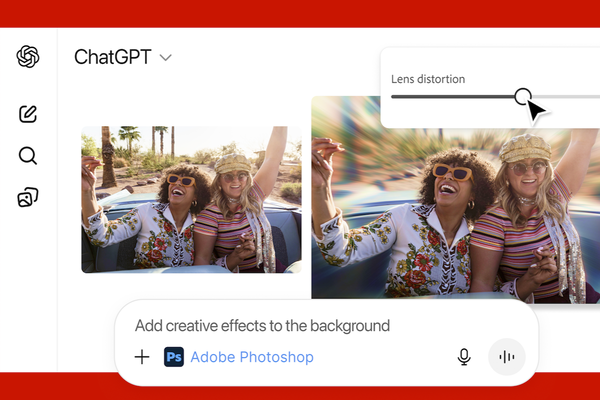Open search chats with the magnifier icon
Image resolution: width=600 pixels, height=400 pixels.
click(x=28, y=155)
